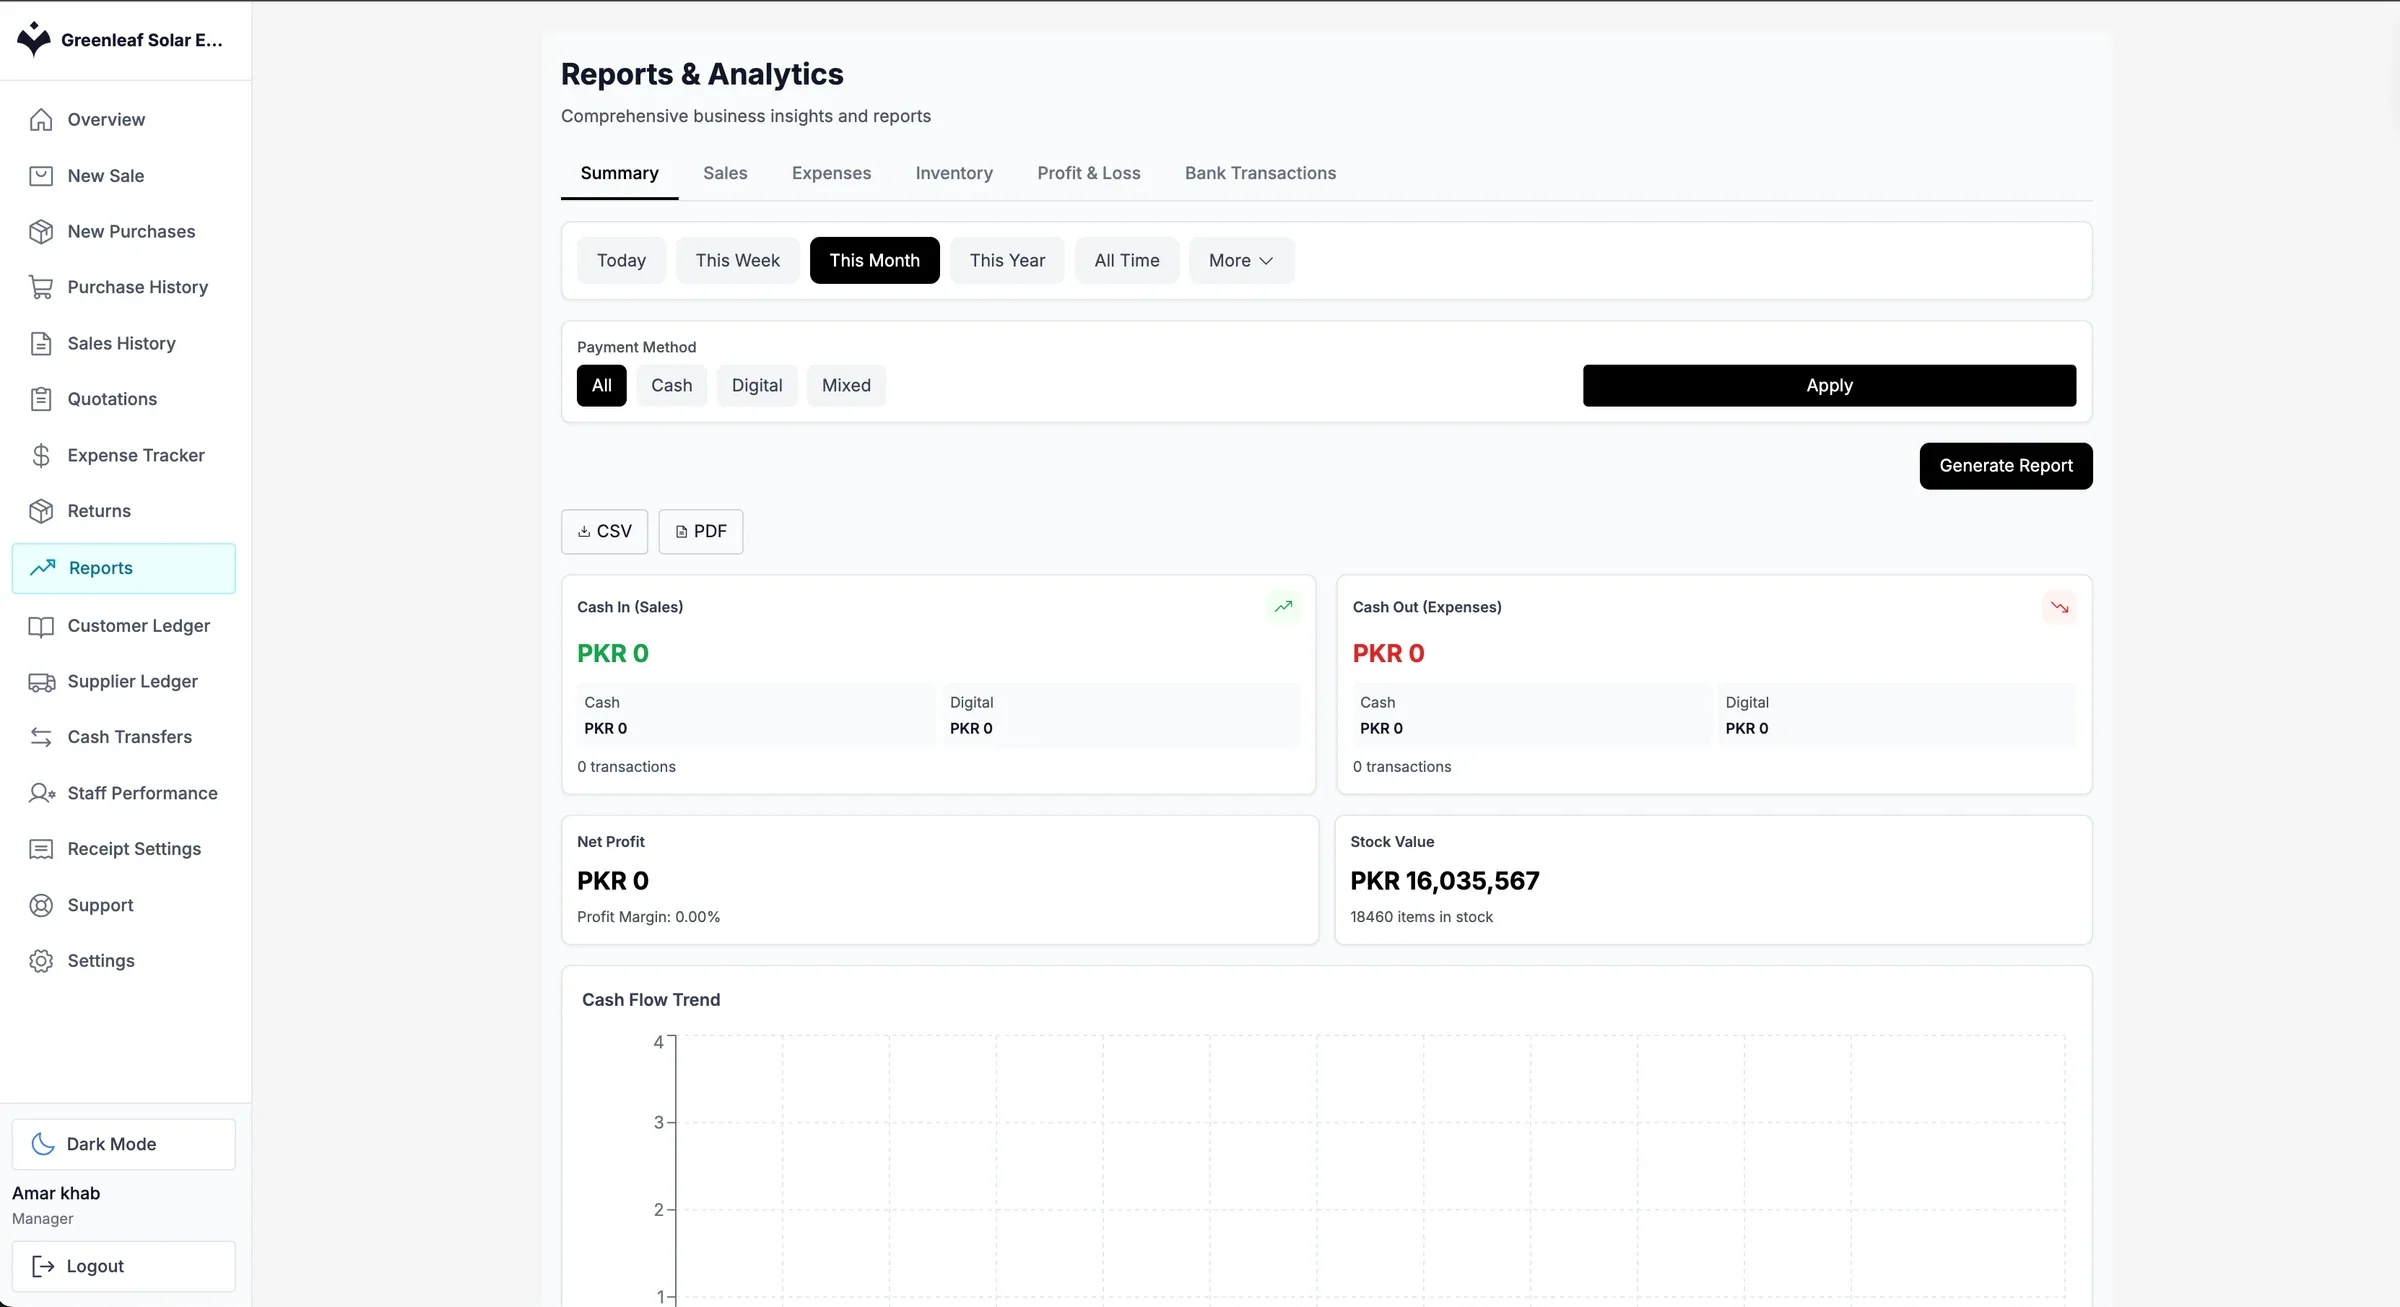Click the Cash Transfers arrows icon
Screen dimensions: 2400x1307
click(41, 737)
